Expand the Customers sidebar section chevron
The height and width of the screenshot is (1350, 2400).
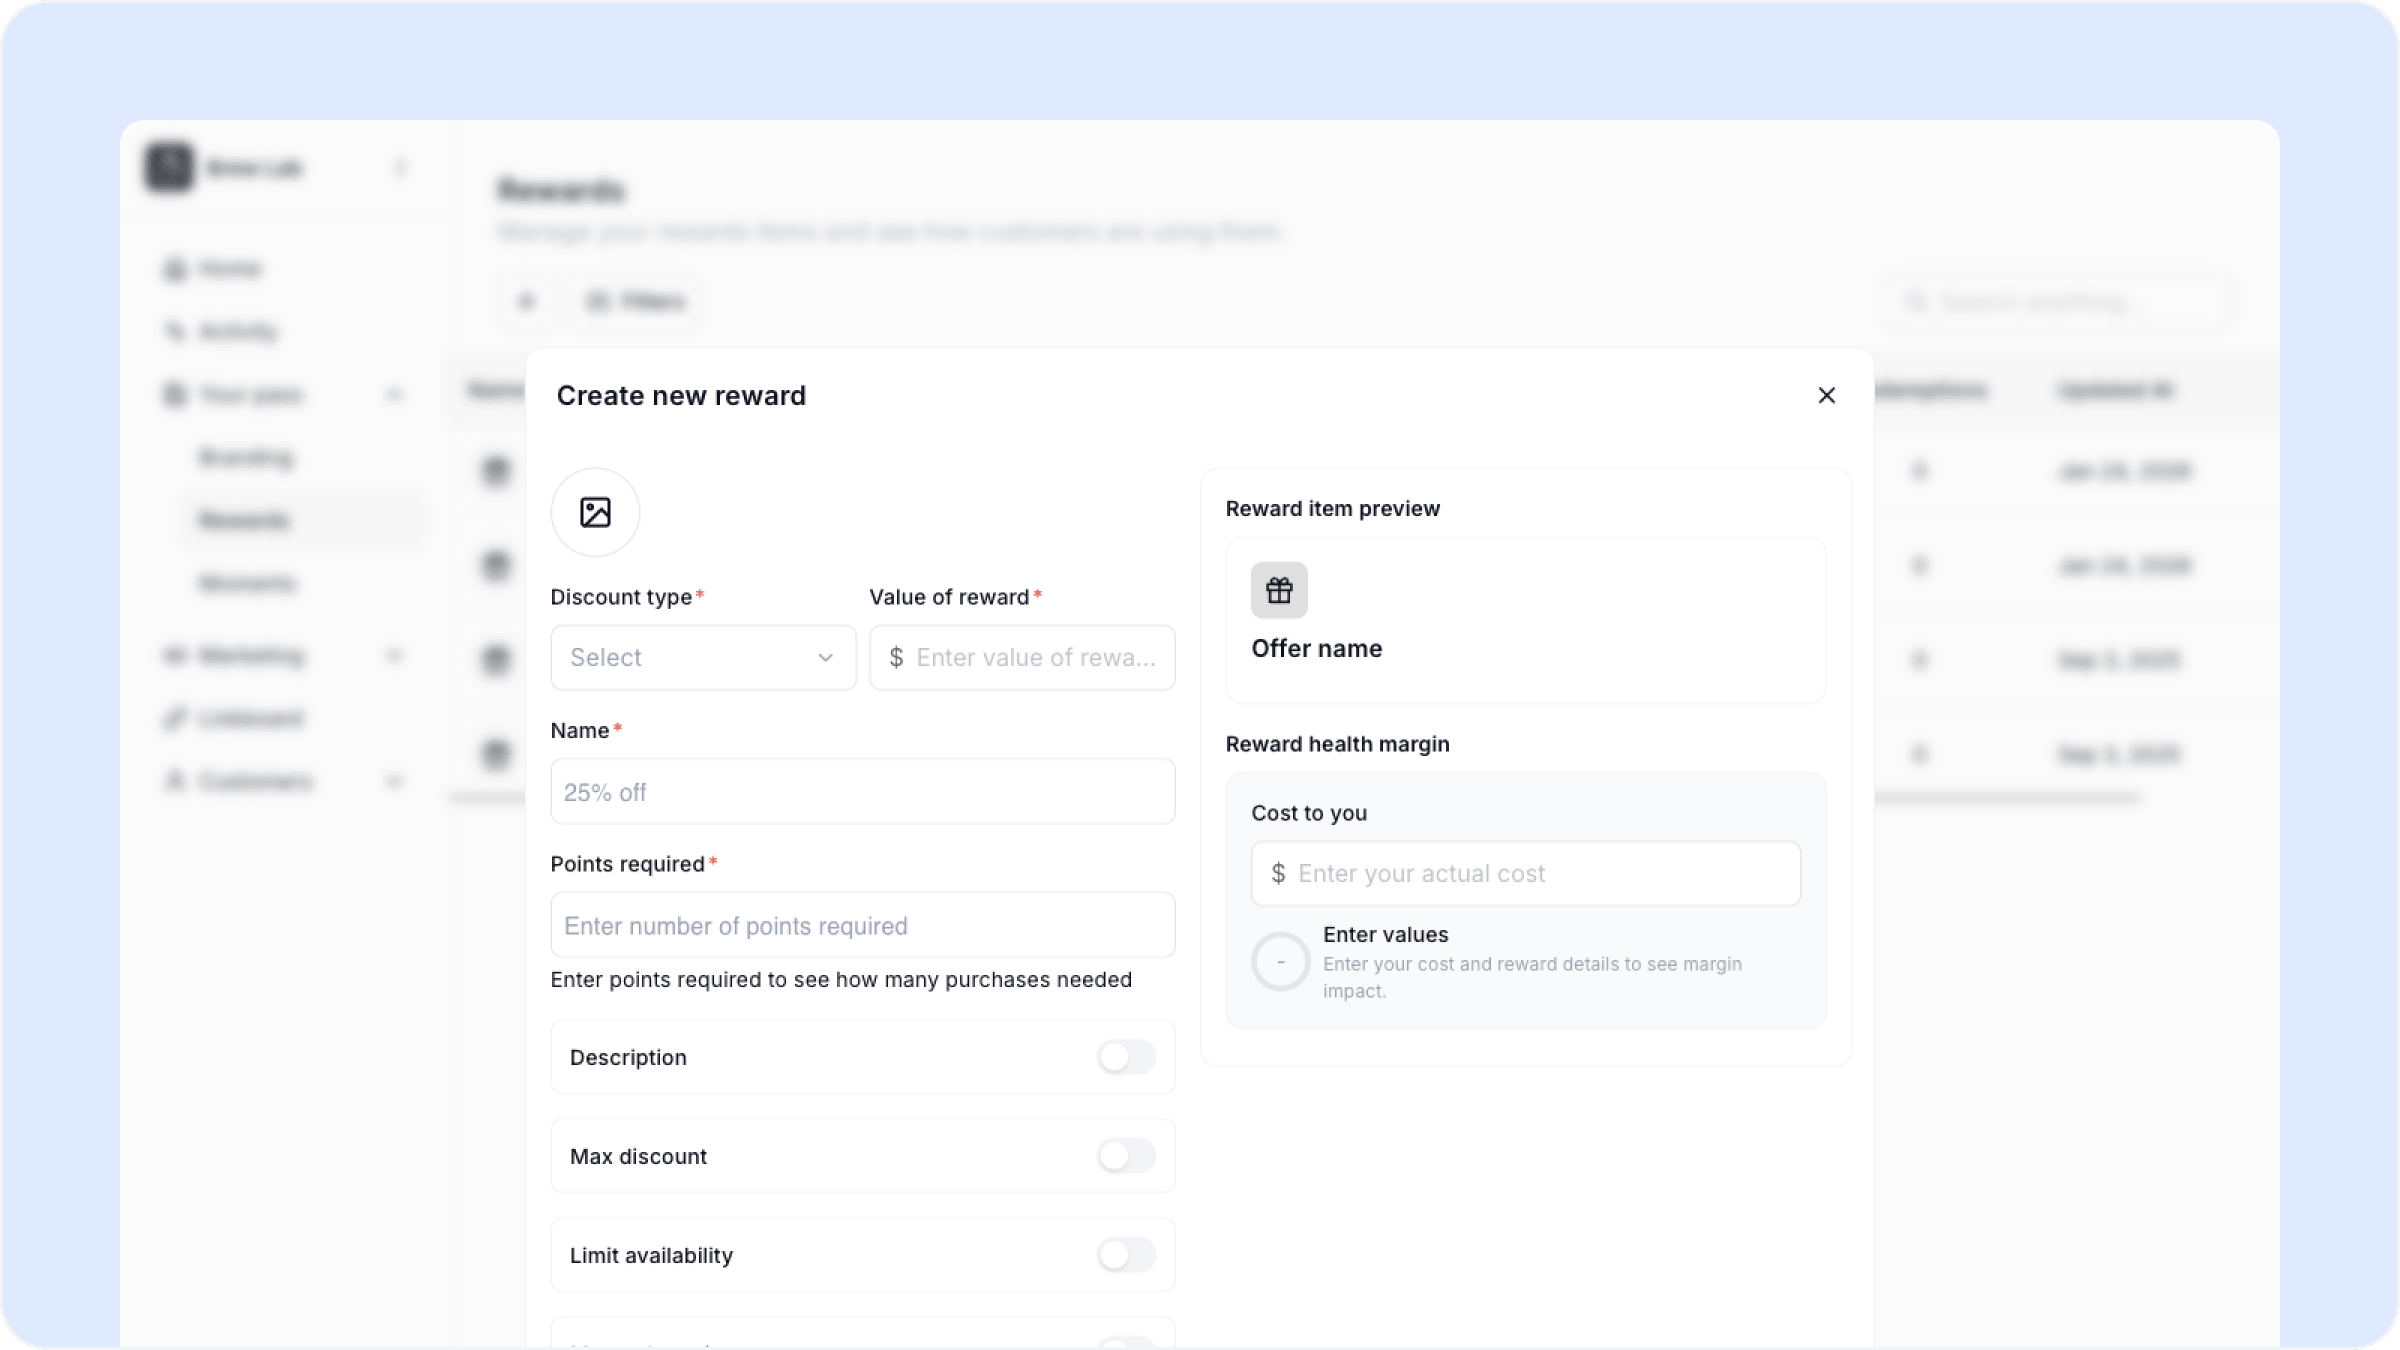(x=394, y=781)
